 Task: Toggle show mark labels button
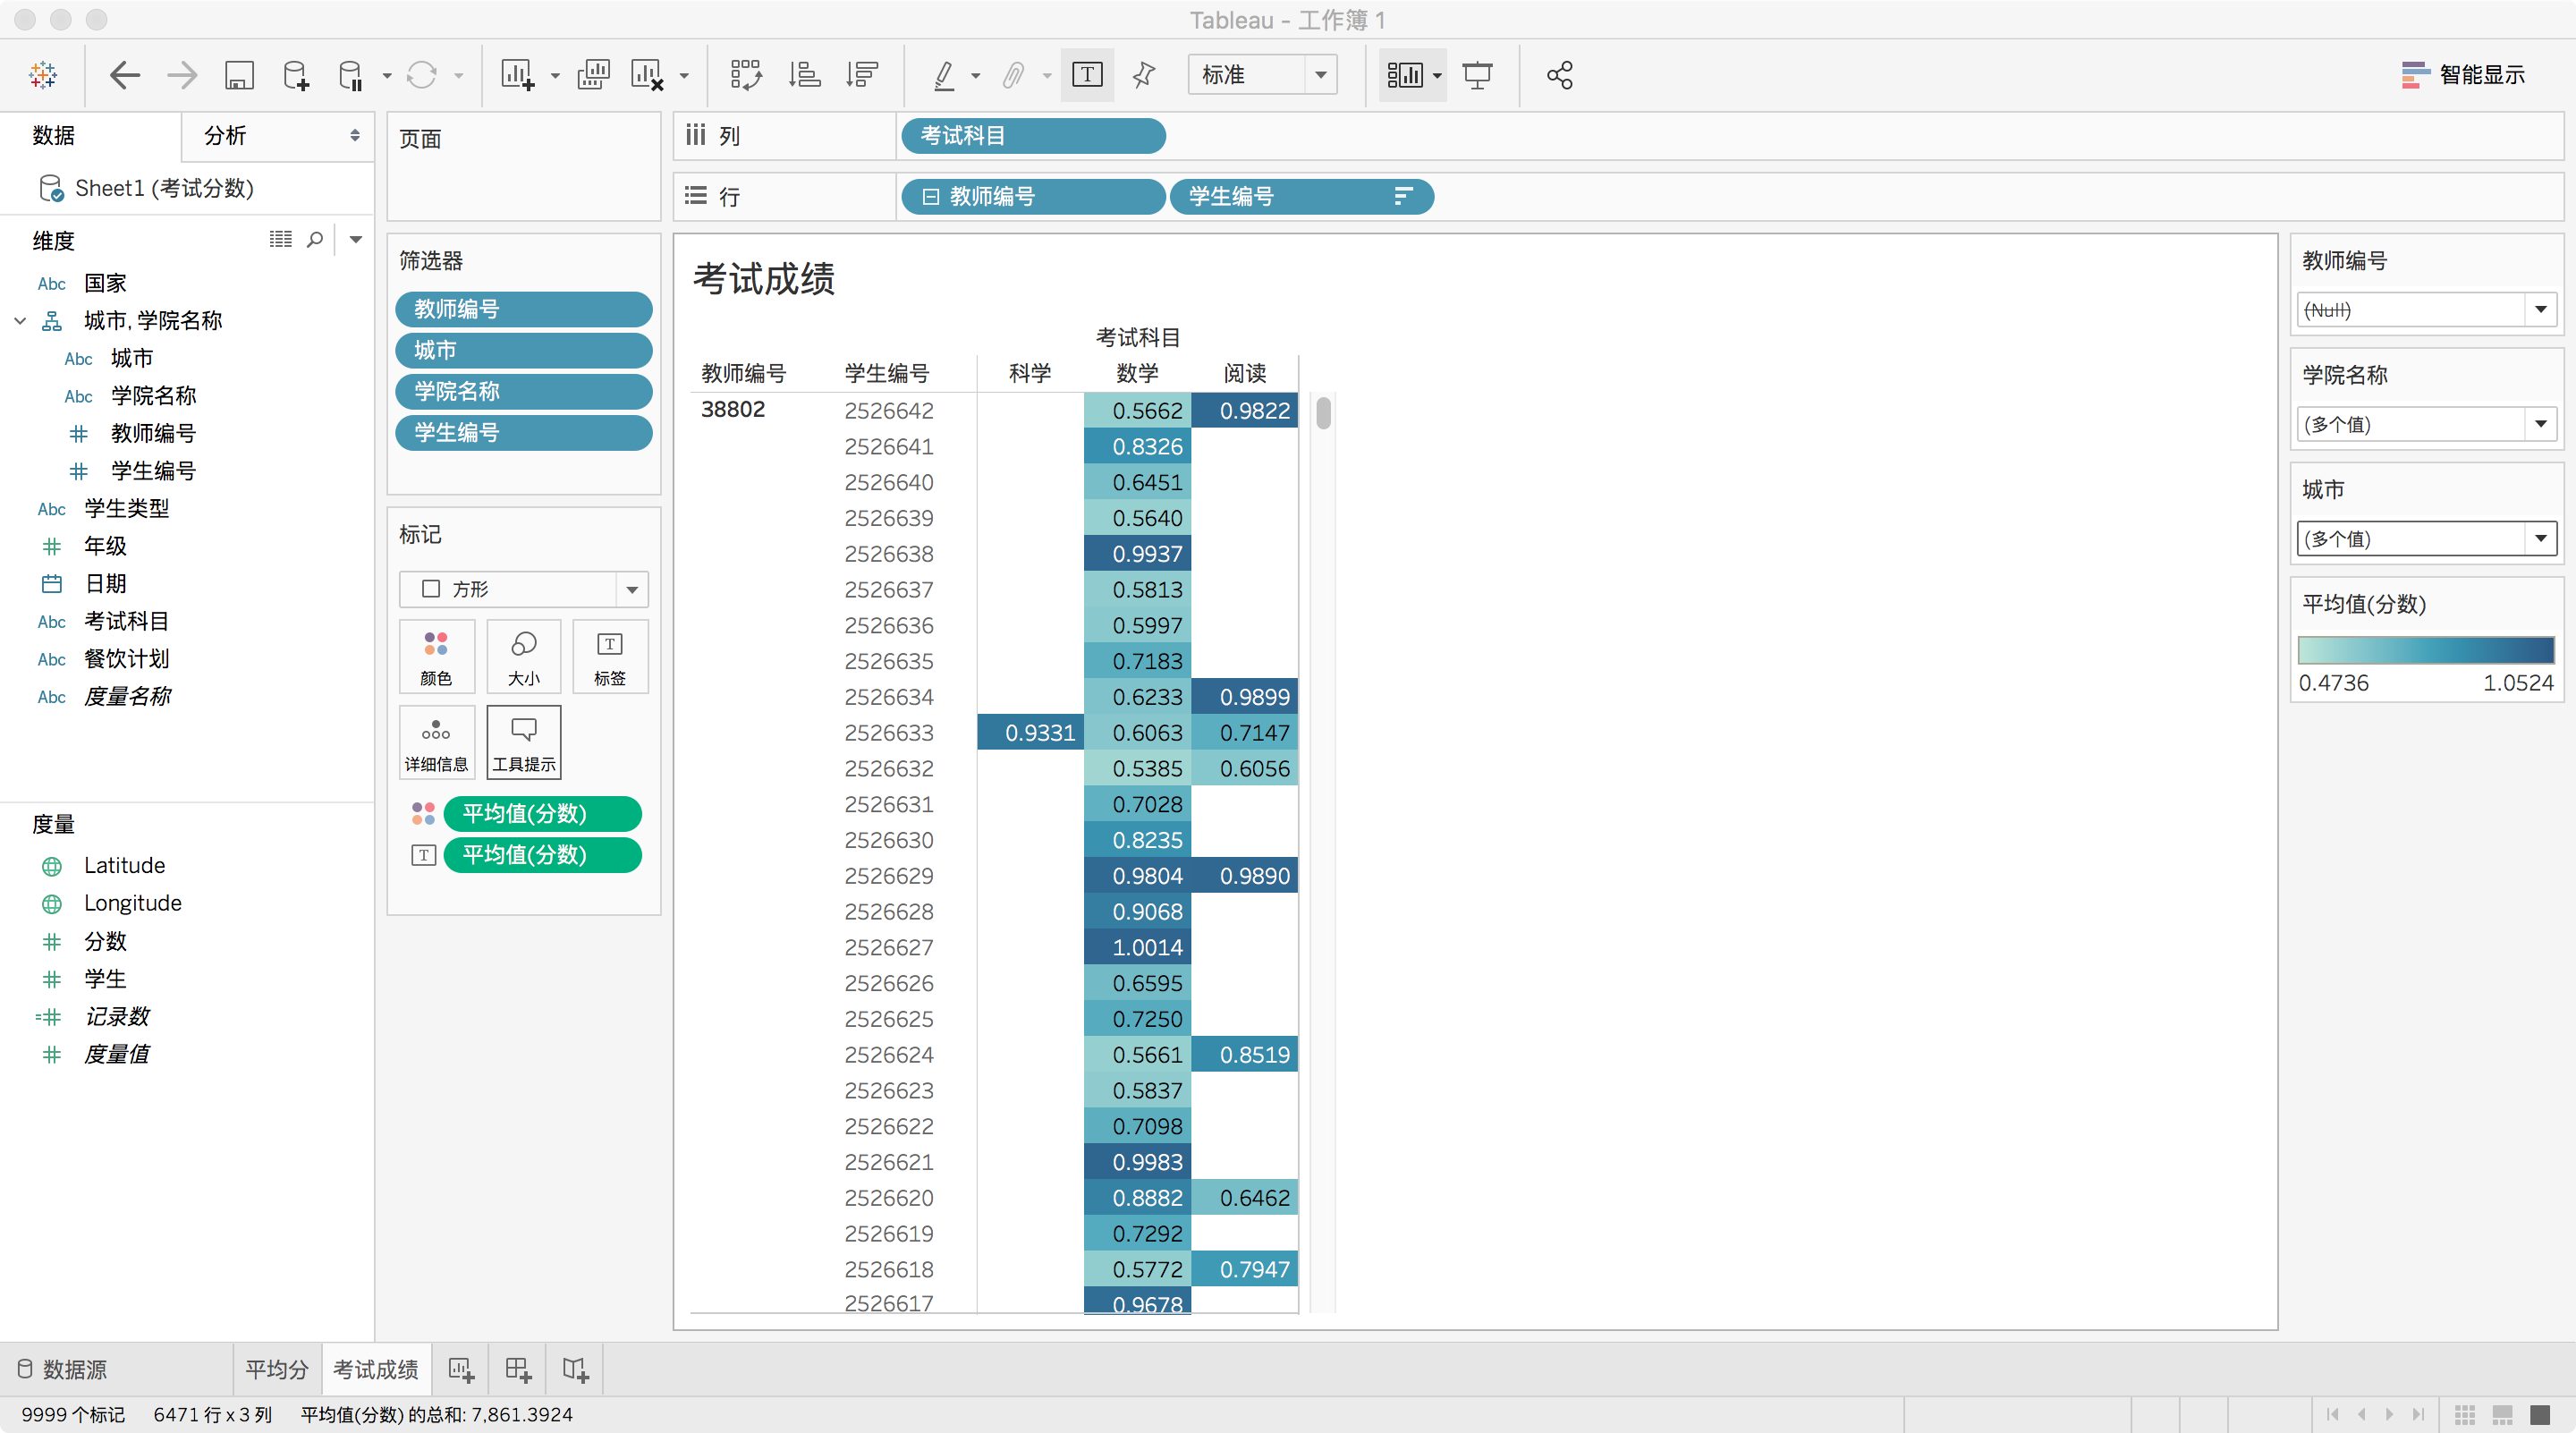1087,75
